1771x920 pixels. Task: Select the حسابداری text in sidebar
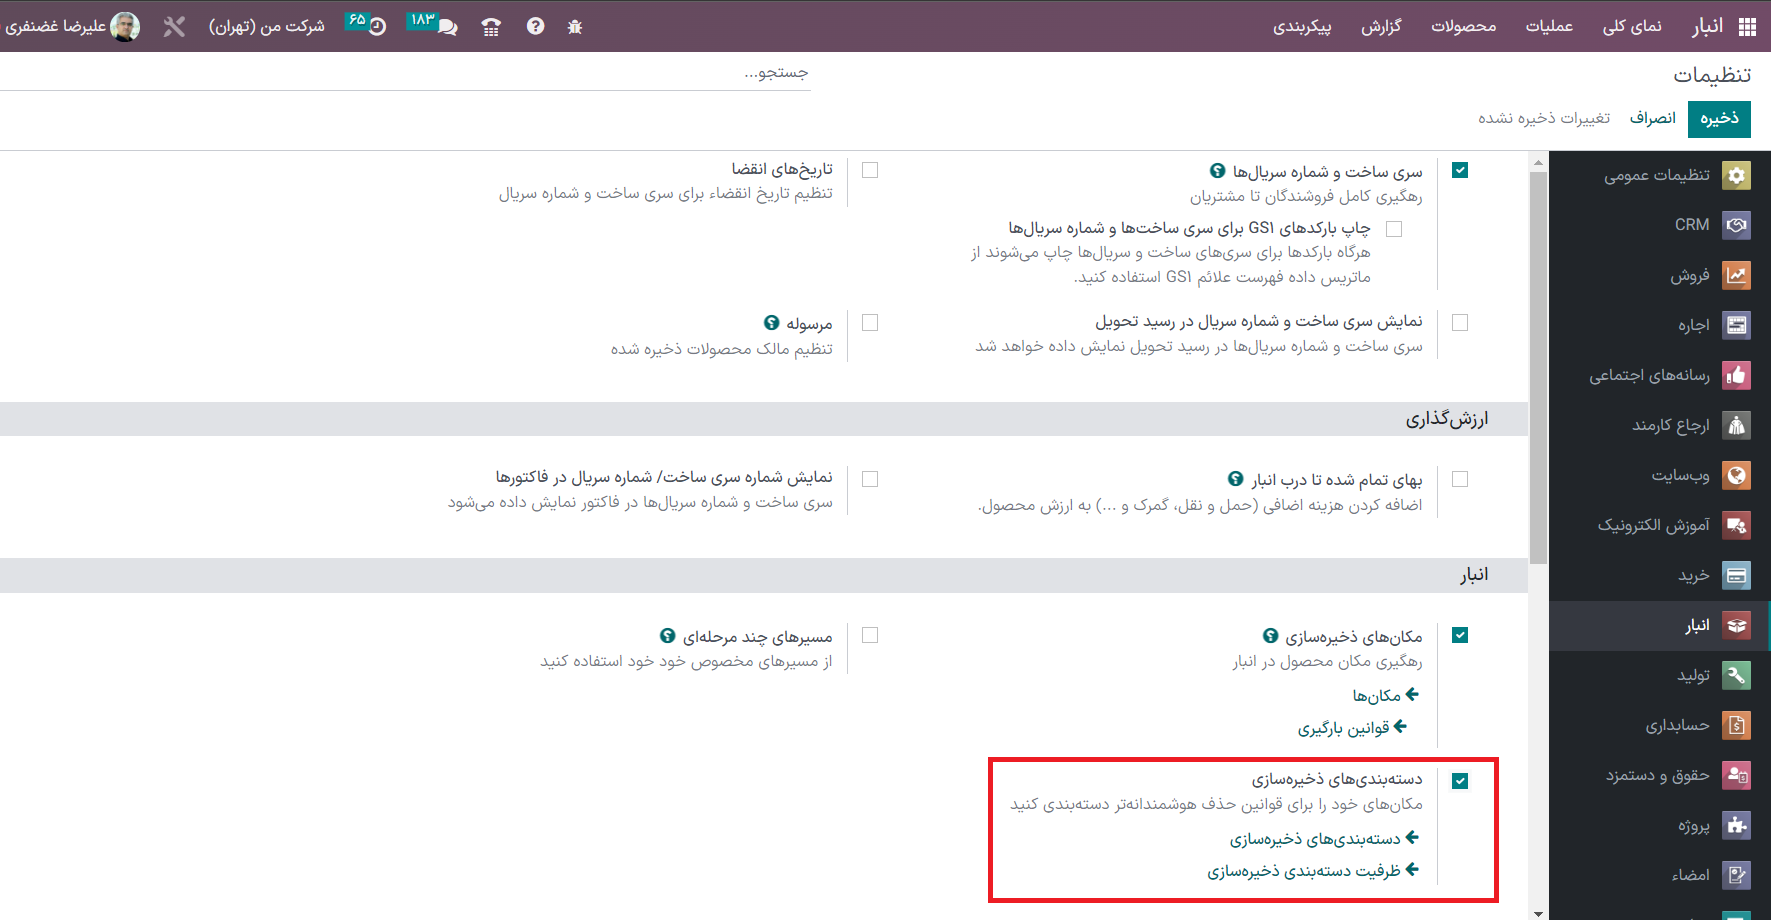click(x=1678, y=725)
